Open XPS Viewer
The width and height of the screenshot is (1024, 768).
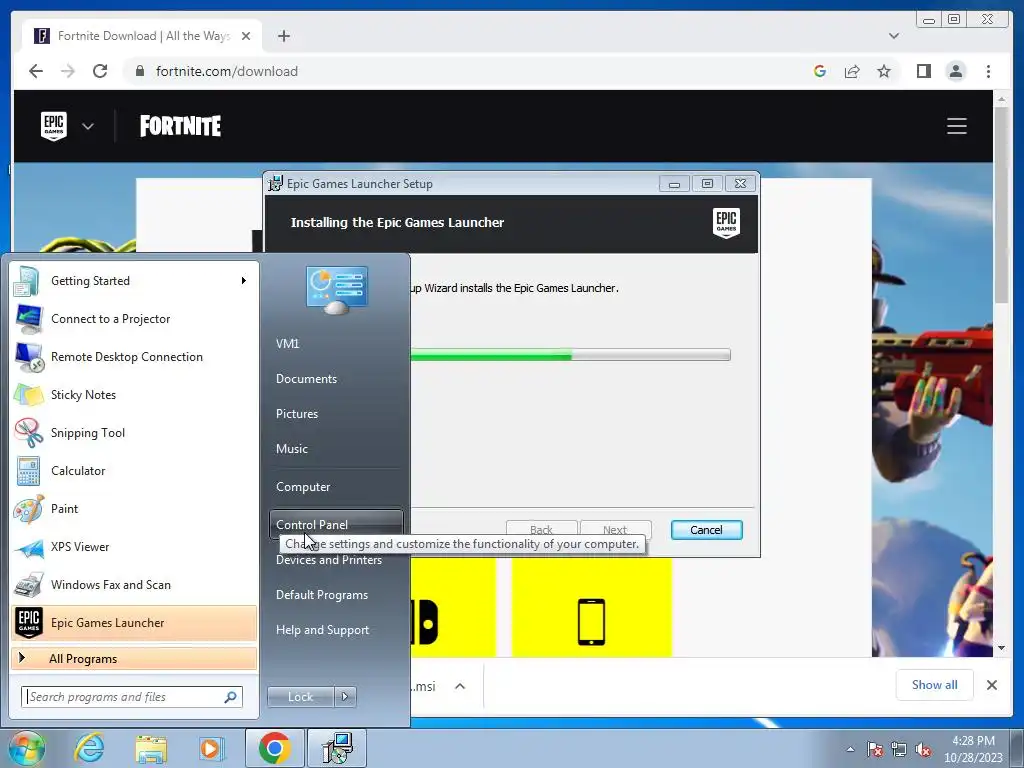coord(134,547)
